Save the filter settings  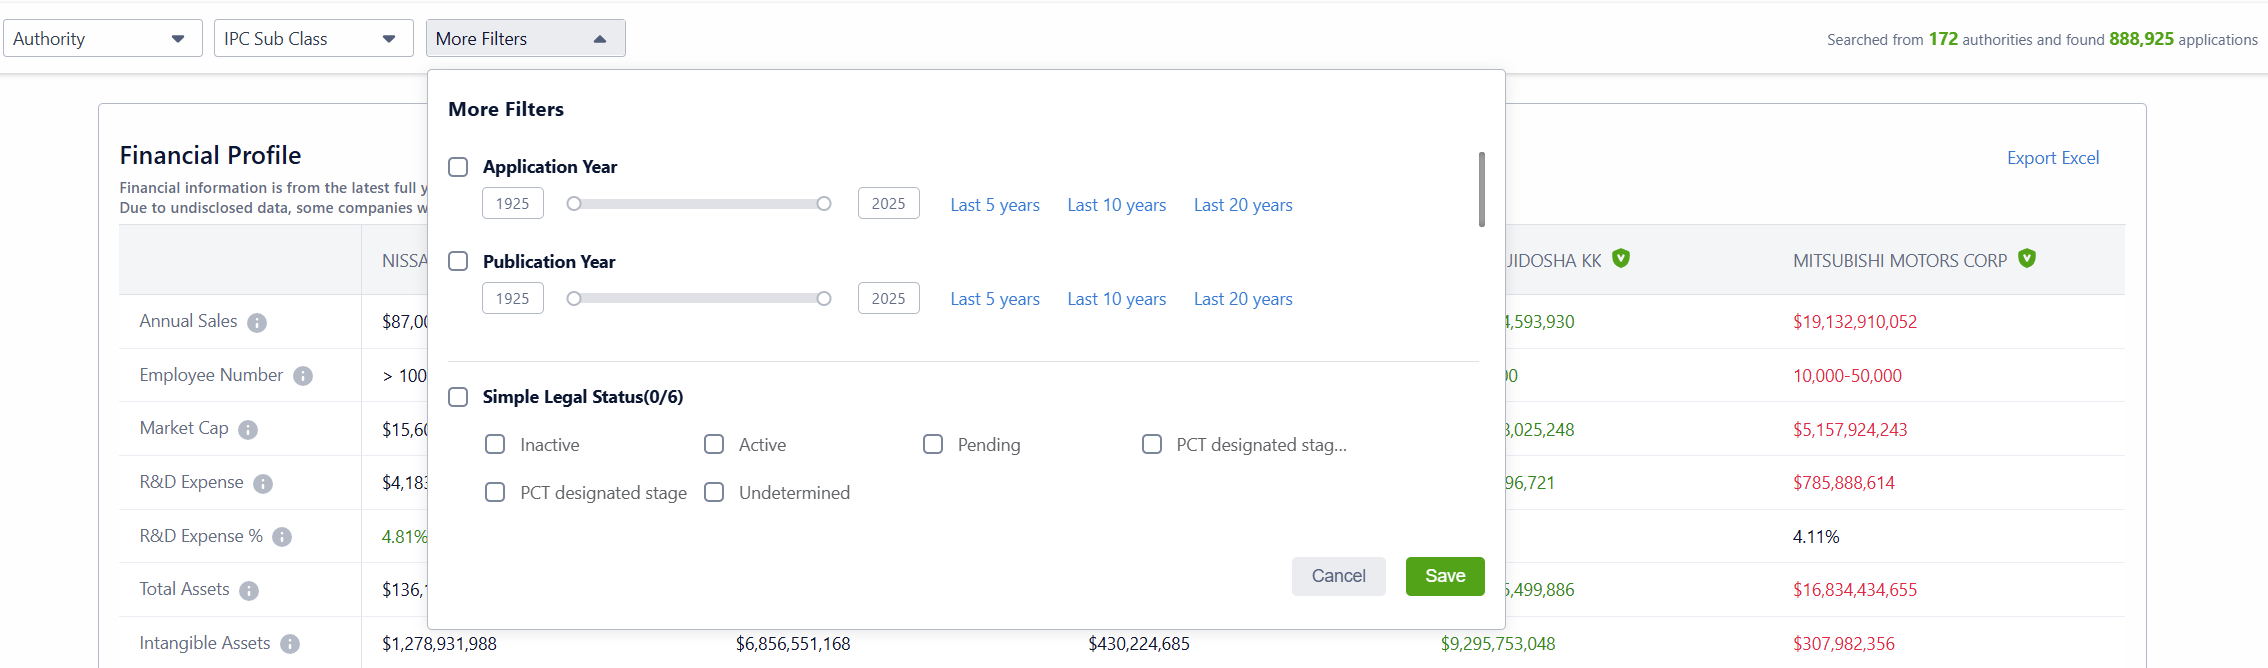[x=1444, y=576]
